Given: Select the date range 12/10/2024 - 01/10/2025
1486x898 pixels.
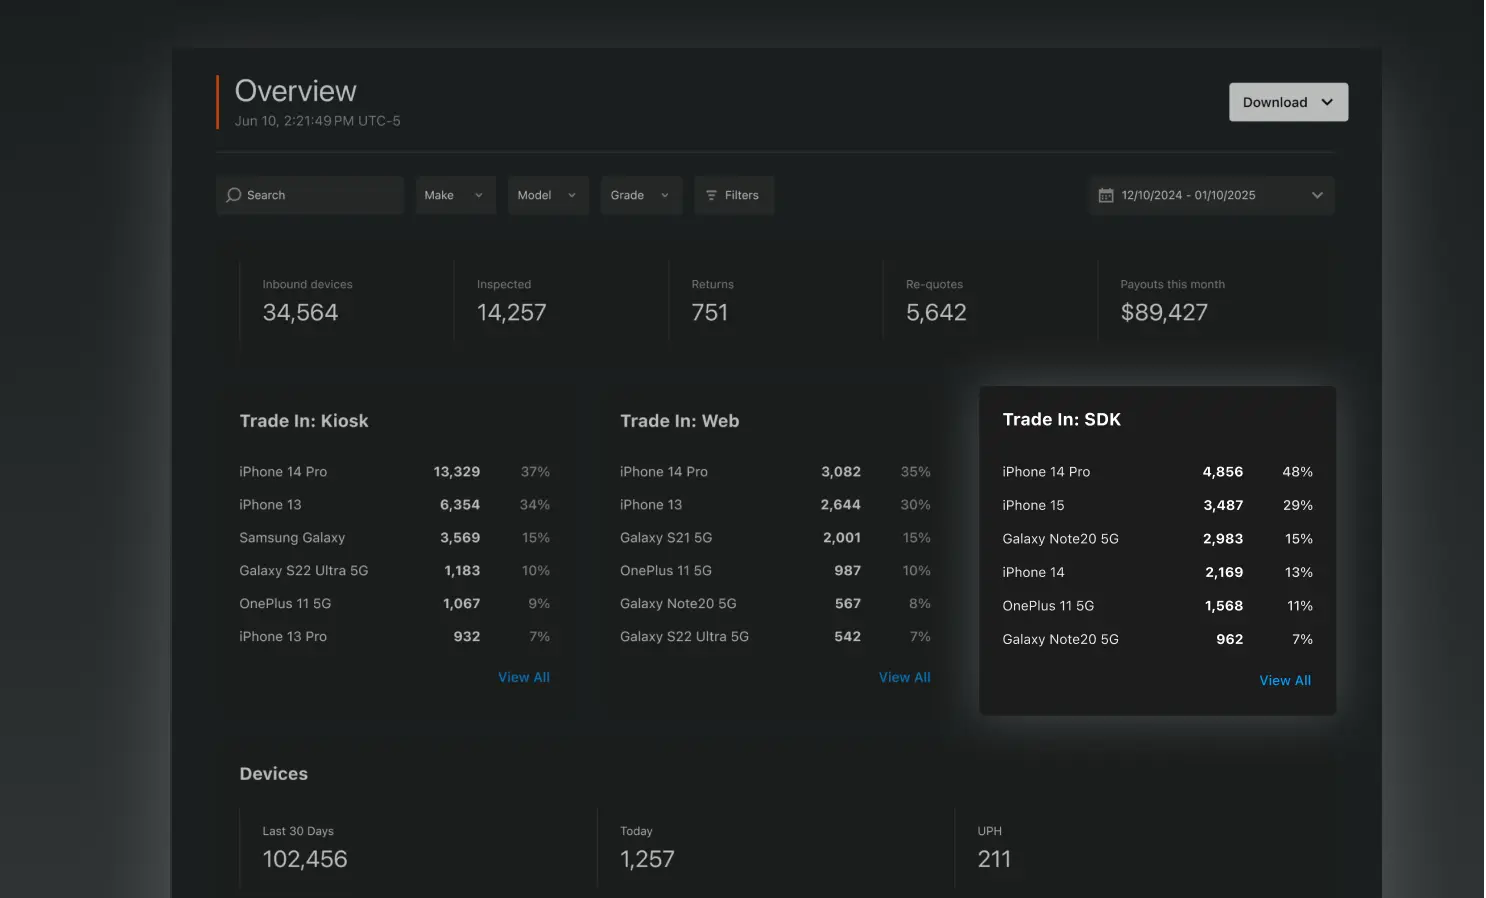Looking at the screenshot, I should [x=1189, y=195].
